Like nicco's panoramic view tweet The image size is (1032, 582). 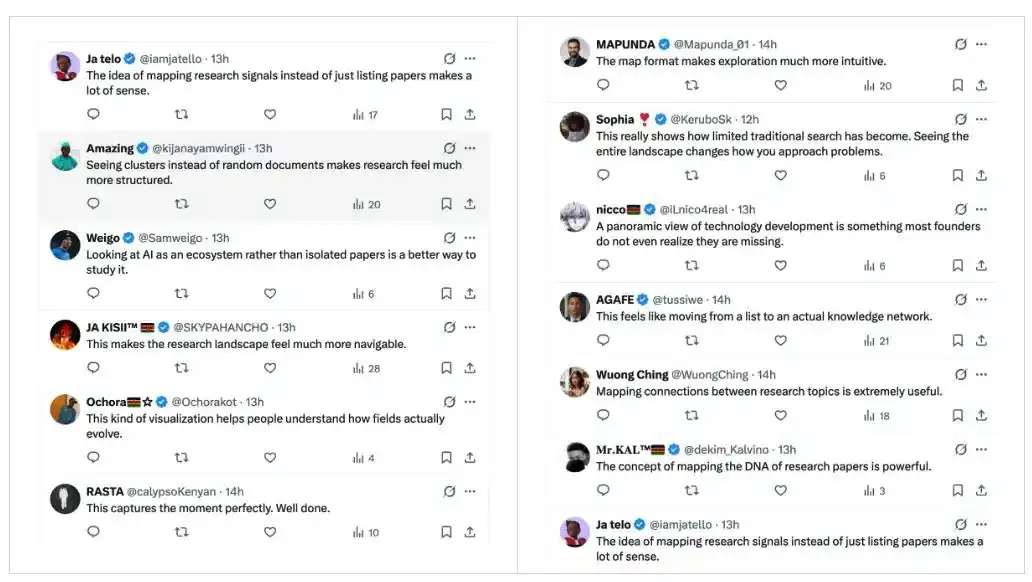[x=780, y=266]
